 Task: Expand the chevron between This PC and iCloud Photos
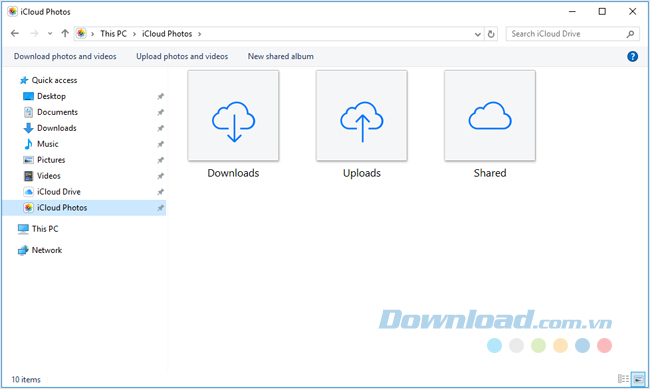coord(134,34)
